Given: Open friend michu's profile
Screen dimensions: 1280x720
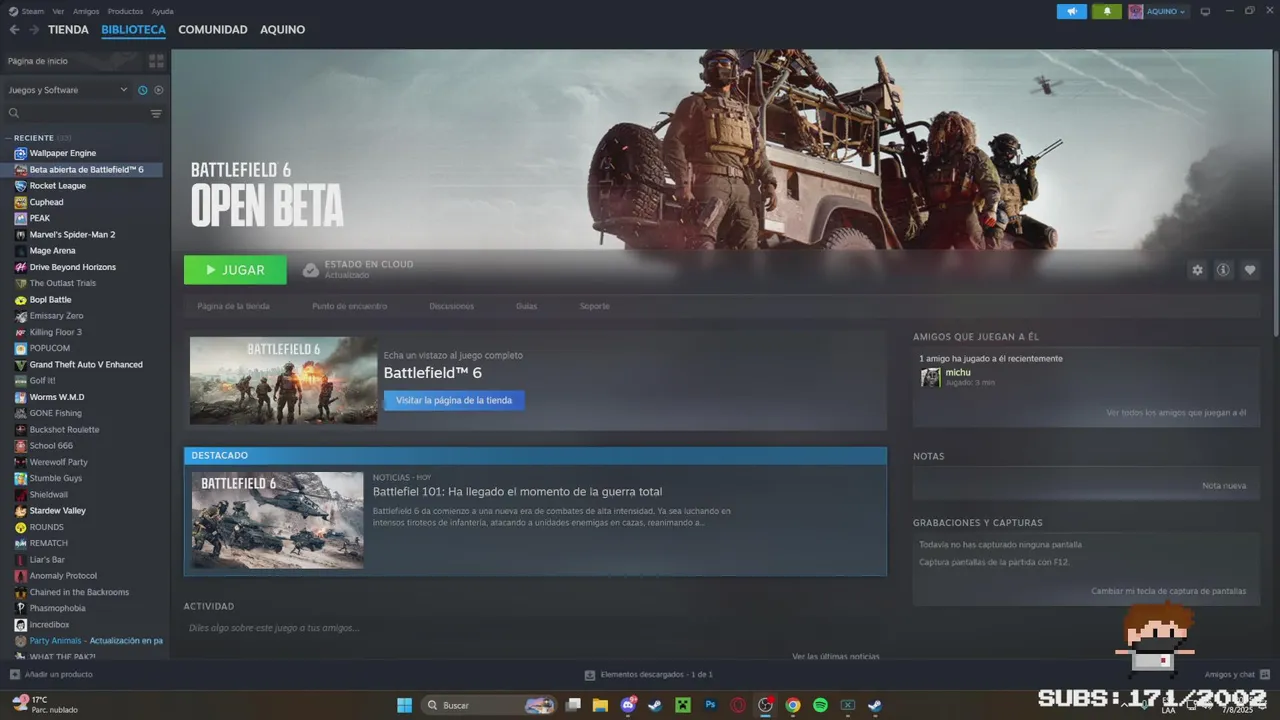Looking at the screenshot, I should point(957,373).
